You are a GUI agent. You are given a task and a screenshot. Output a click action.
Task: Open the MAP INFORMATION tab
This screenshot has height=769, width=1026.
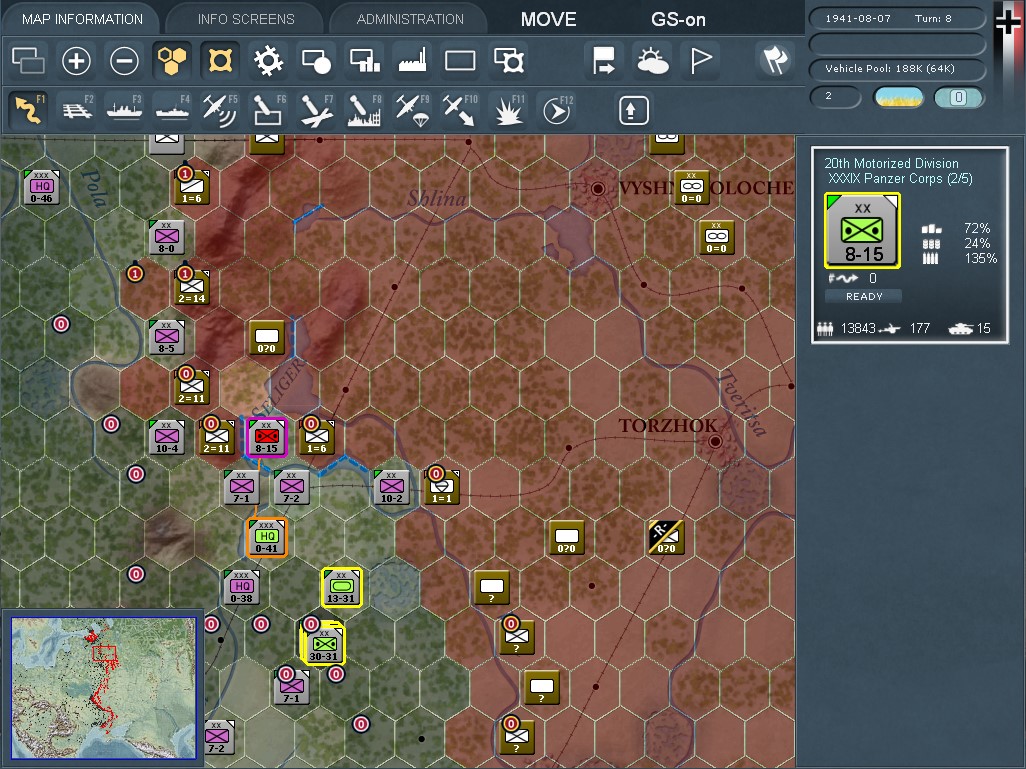click(82, 19)
